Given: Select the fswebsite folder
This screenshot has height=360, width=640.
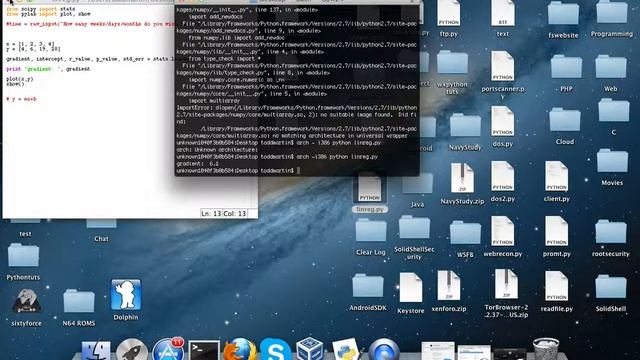Looking at the screenshot, I should (563, 13).
